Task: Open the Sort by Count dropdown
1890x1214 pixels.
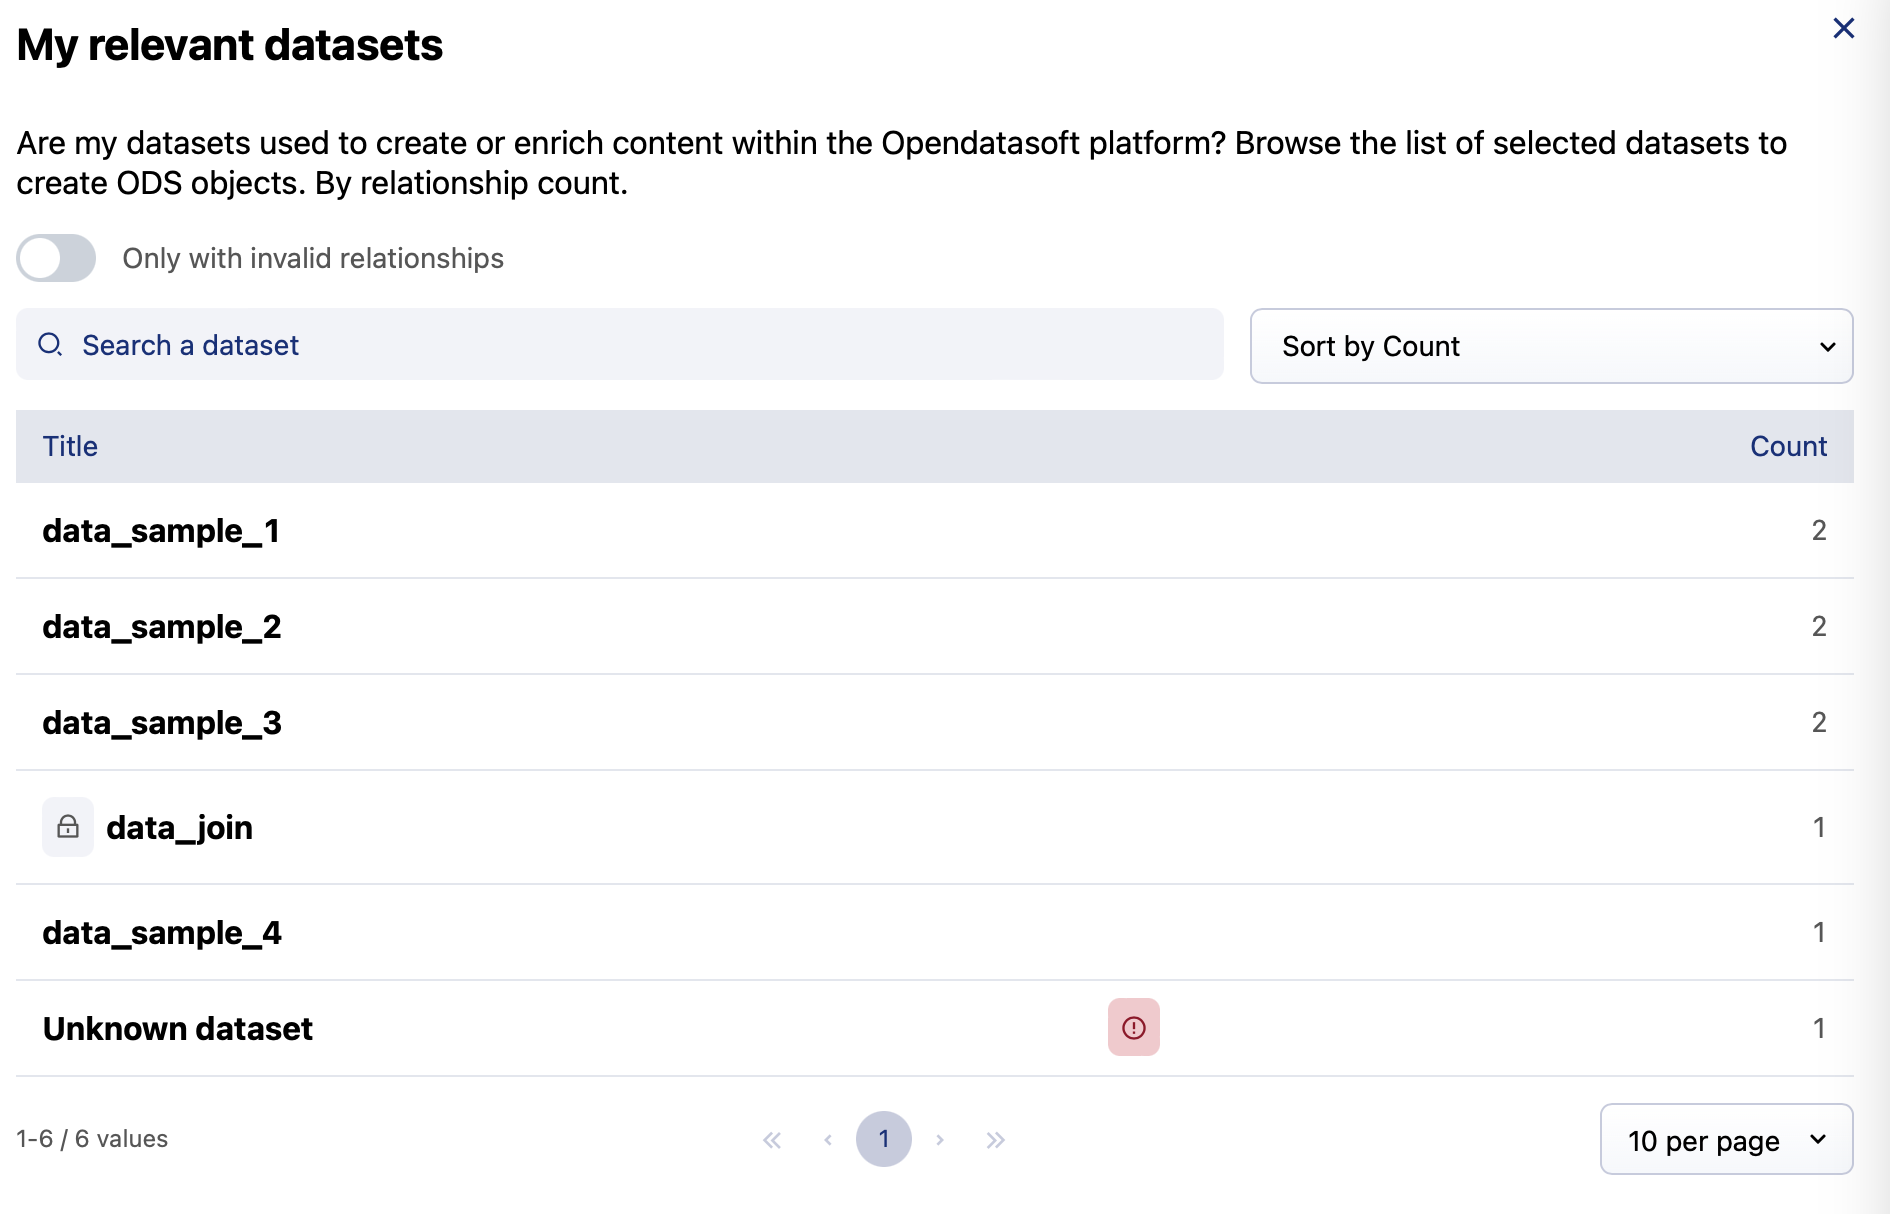Action: [x=1551, y=346]
